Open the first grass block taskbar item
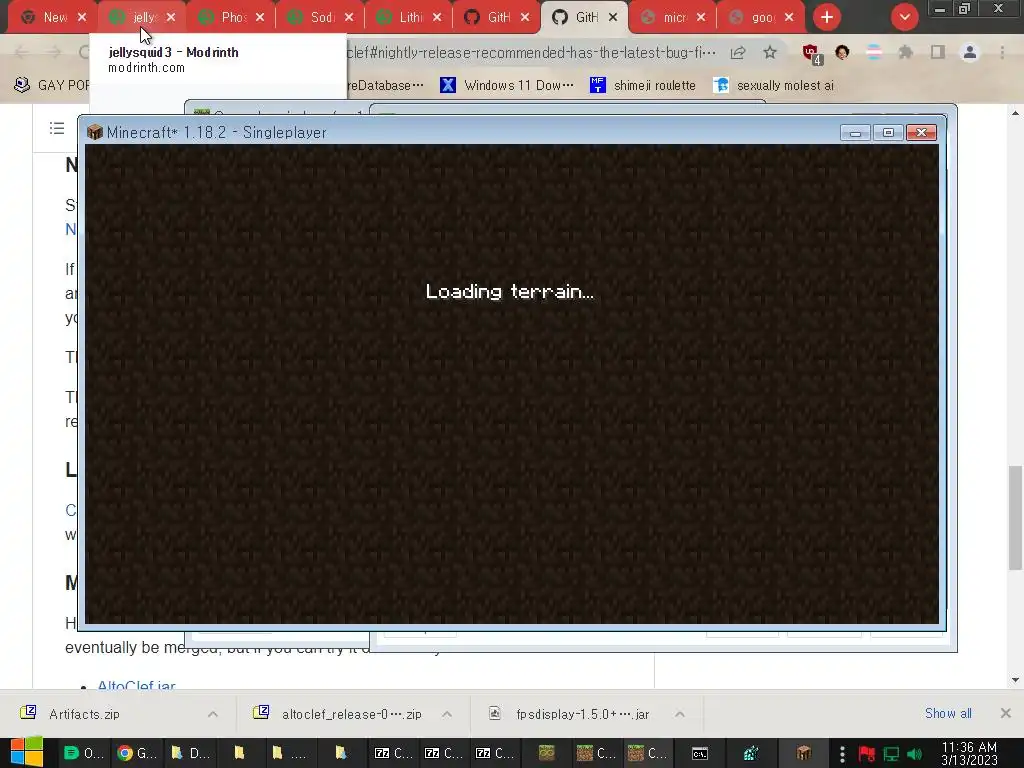1024x768 pixels. (596, 753)
